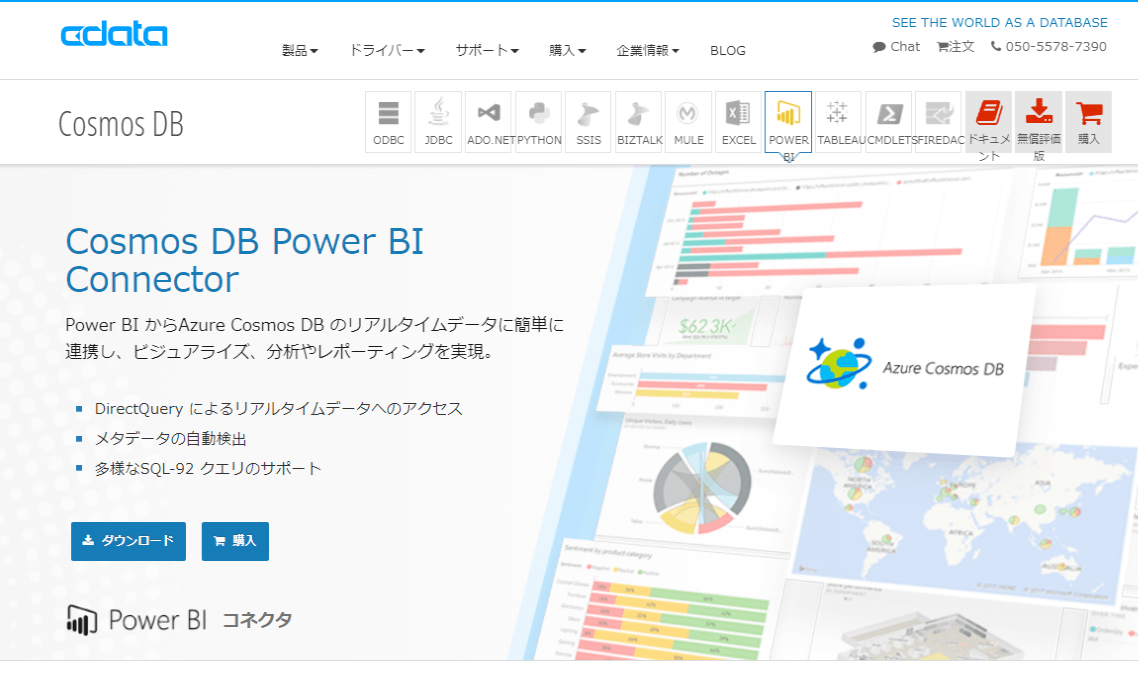Expand the 企業情報 menu

pos(648,50)
